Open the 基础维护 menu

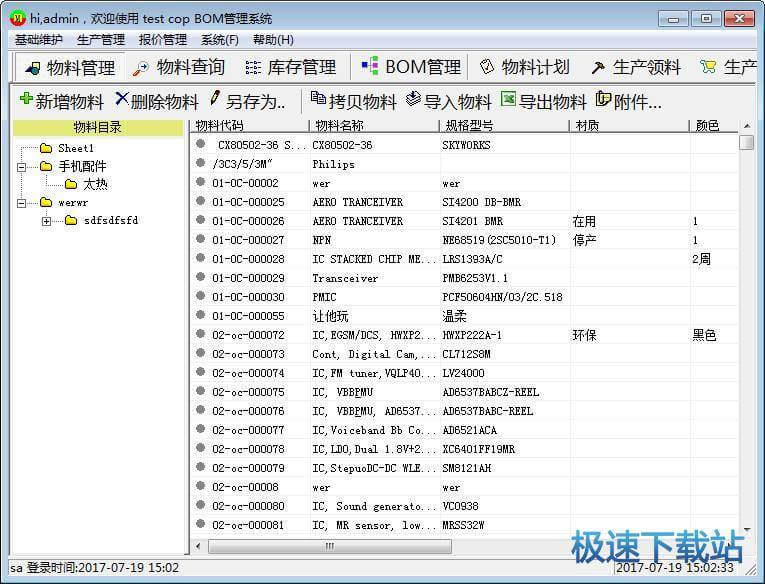click(38, 40)
